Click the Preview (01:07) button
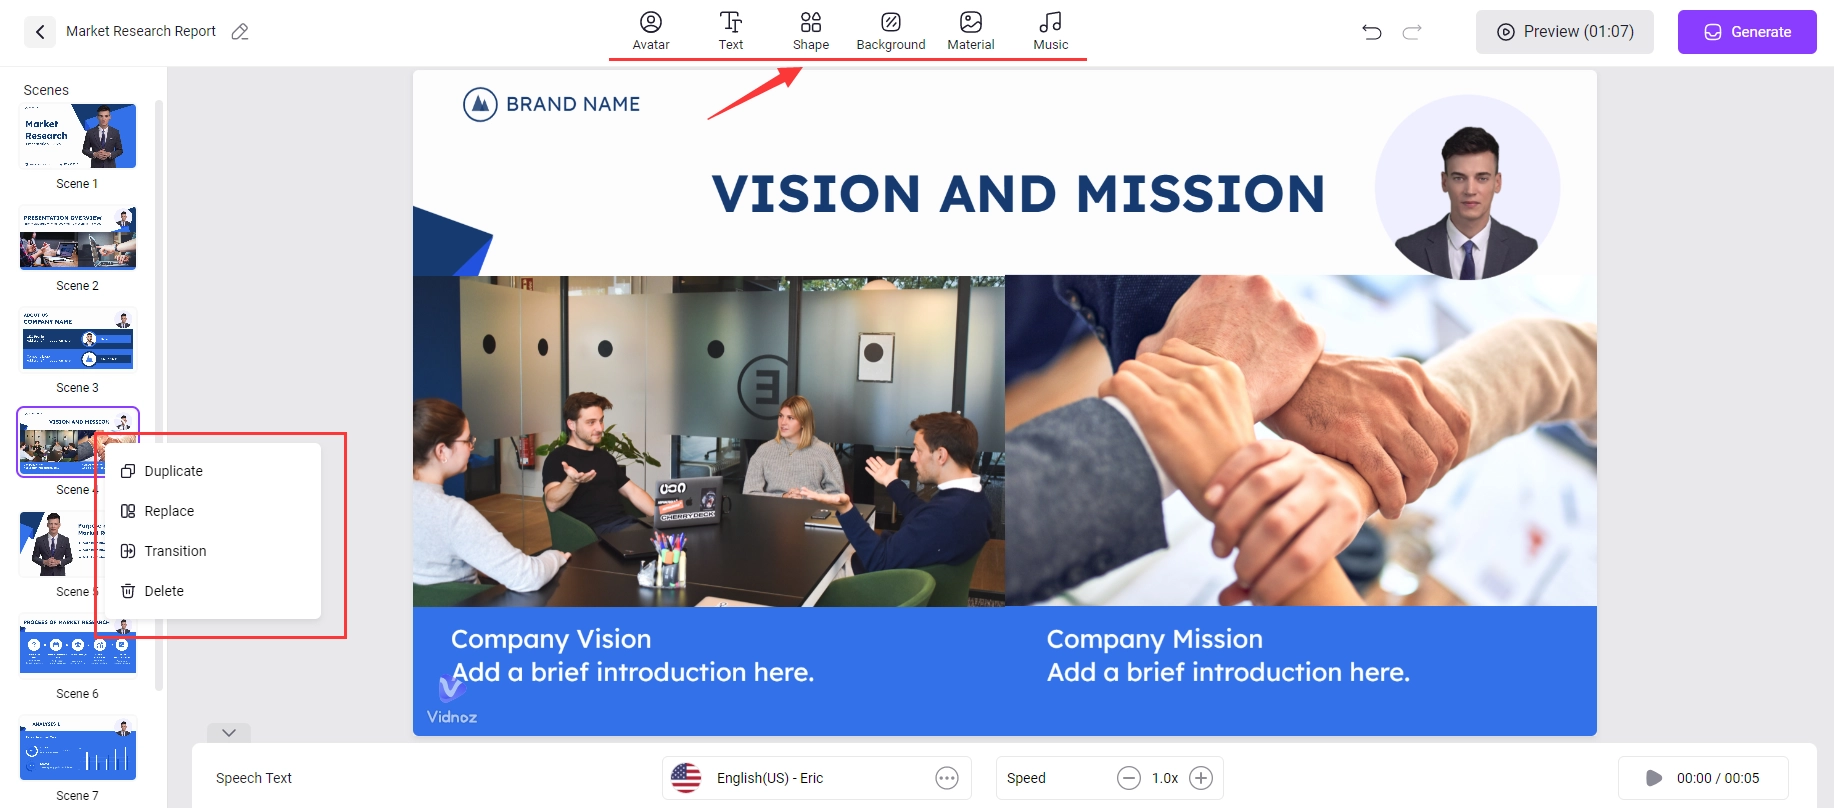The image size is (1834, 808). [1565, 32]
